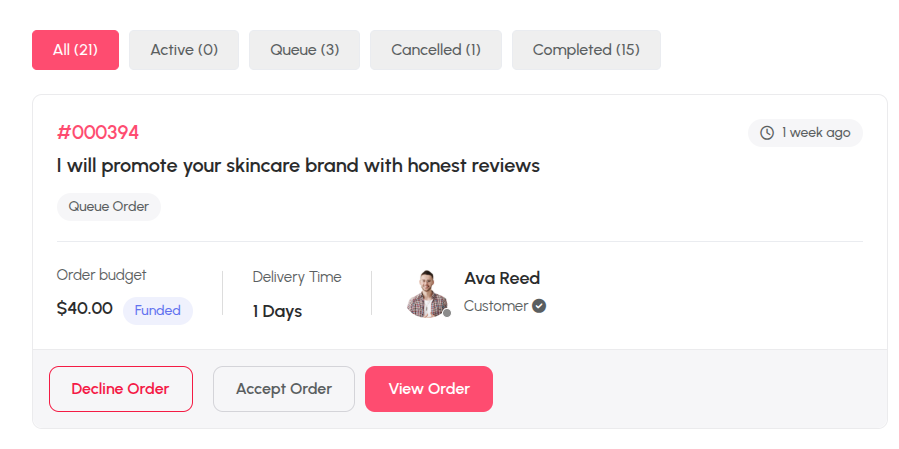Click the Queue Order status tag

click(109, 206)
